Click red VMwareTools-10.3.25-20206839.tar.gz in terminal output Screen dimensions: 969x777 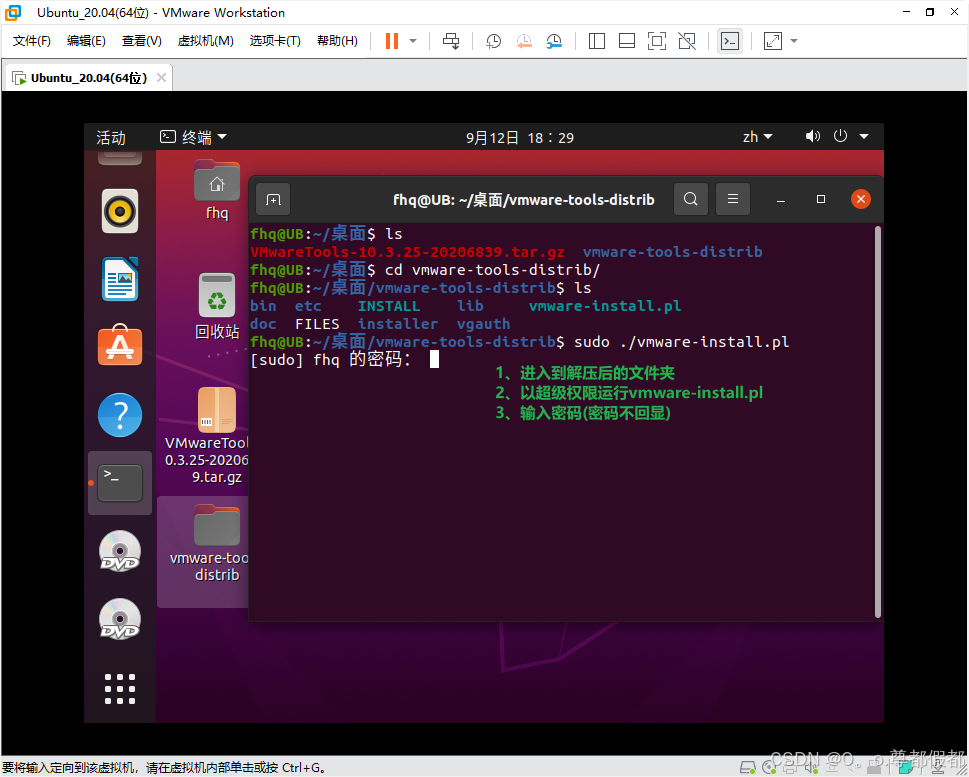407,252
